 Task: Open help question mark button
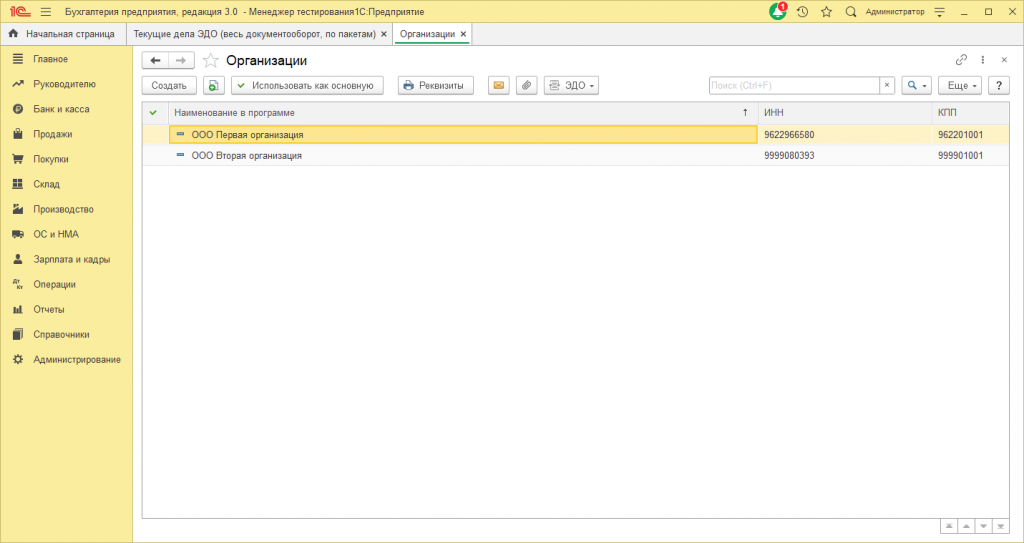point(999,86)
